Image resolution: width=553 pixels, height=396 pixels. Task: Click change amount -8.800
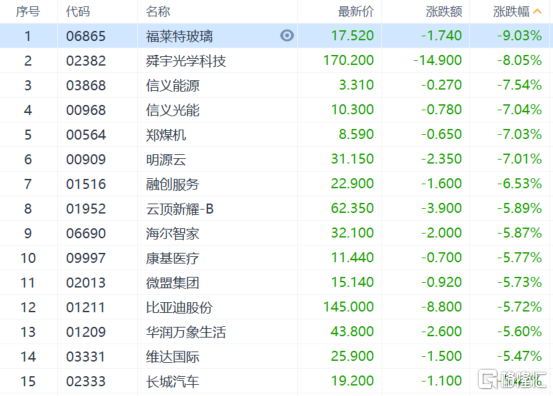[x=442, y=307]
